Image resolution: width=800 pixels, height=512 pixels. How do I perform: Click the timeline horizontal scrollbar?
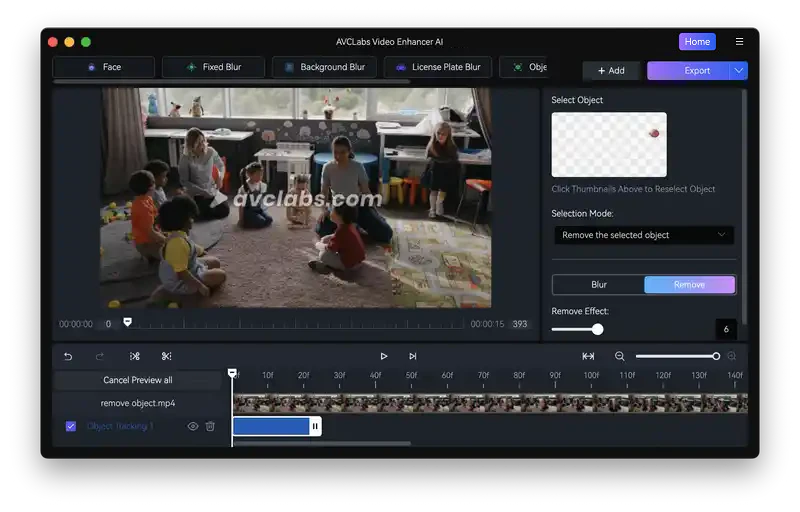pos(322,444)
